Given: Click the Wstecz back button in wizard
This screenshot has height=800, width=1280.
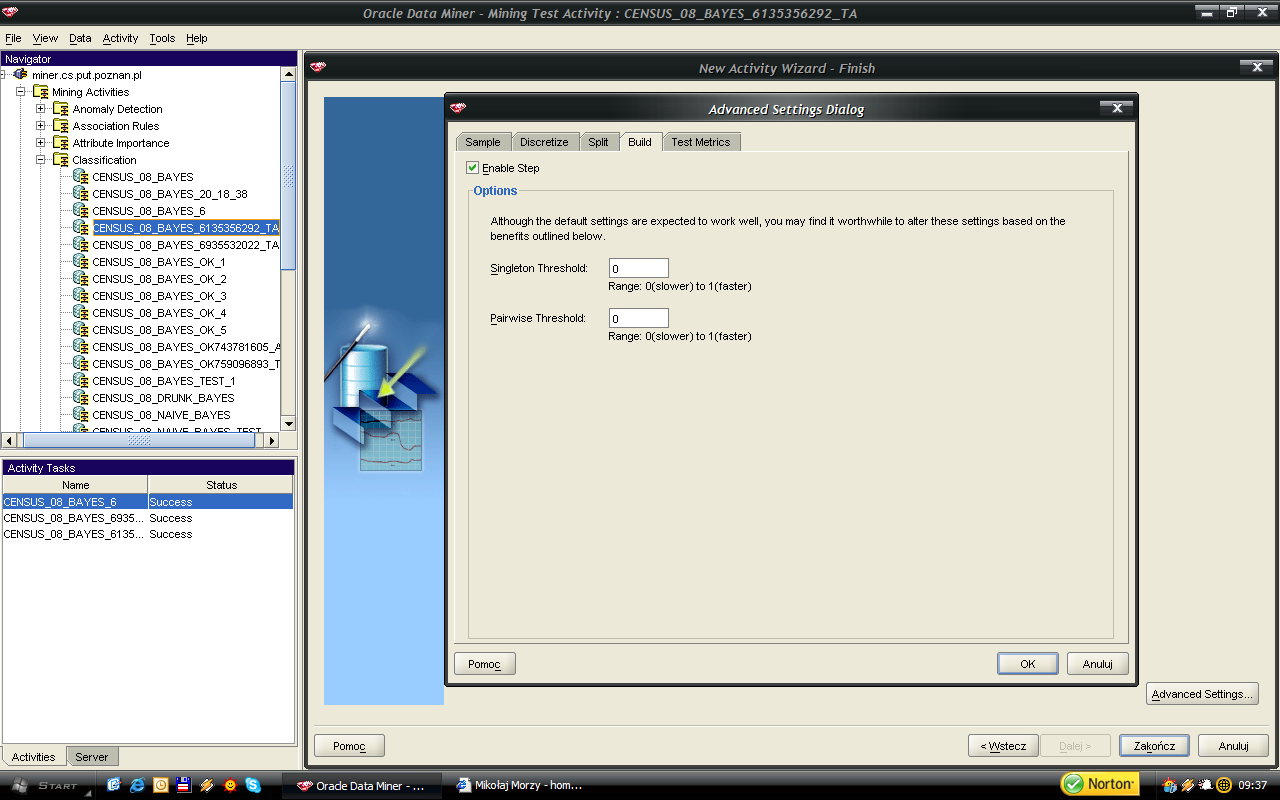Looking at the screenshot, I should point(1002,746).
